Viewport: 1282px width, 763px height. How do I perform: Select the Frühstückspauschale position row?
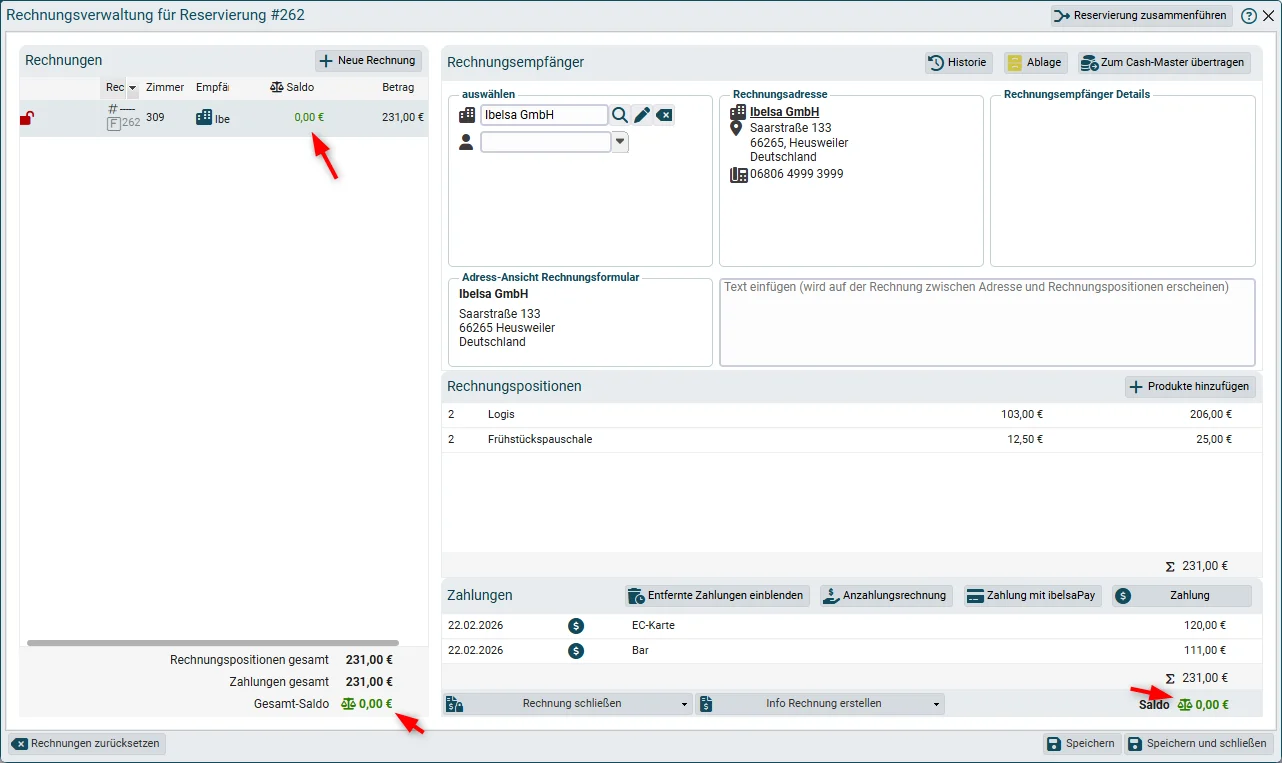[x=851, y=440]
